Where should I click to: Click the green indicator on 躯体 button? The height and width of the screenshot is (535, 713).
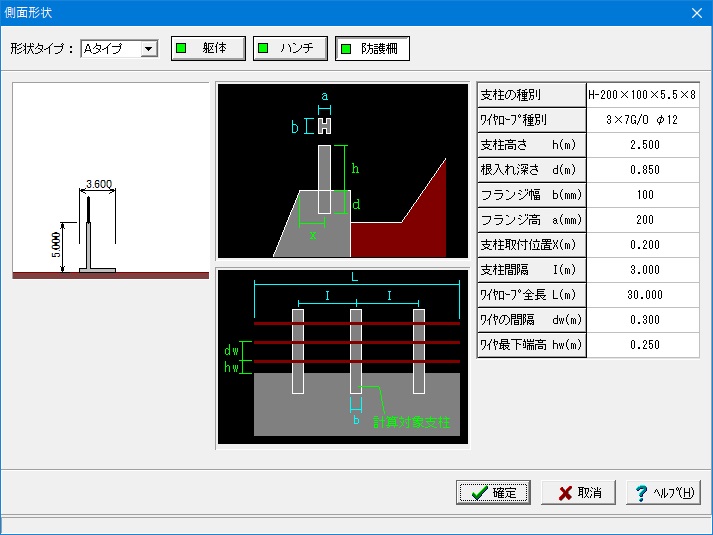pyautogui.click(x=181, y=48)
